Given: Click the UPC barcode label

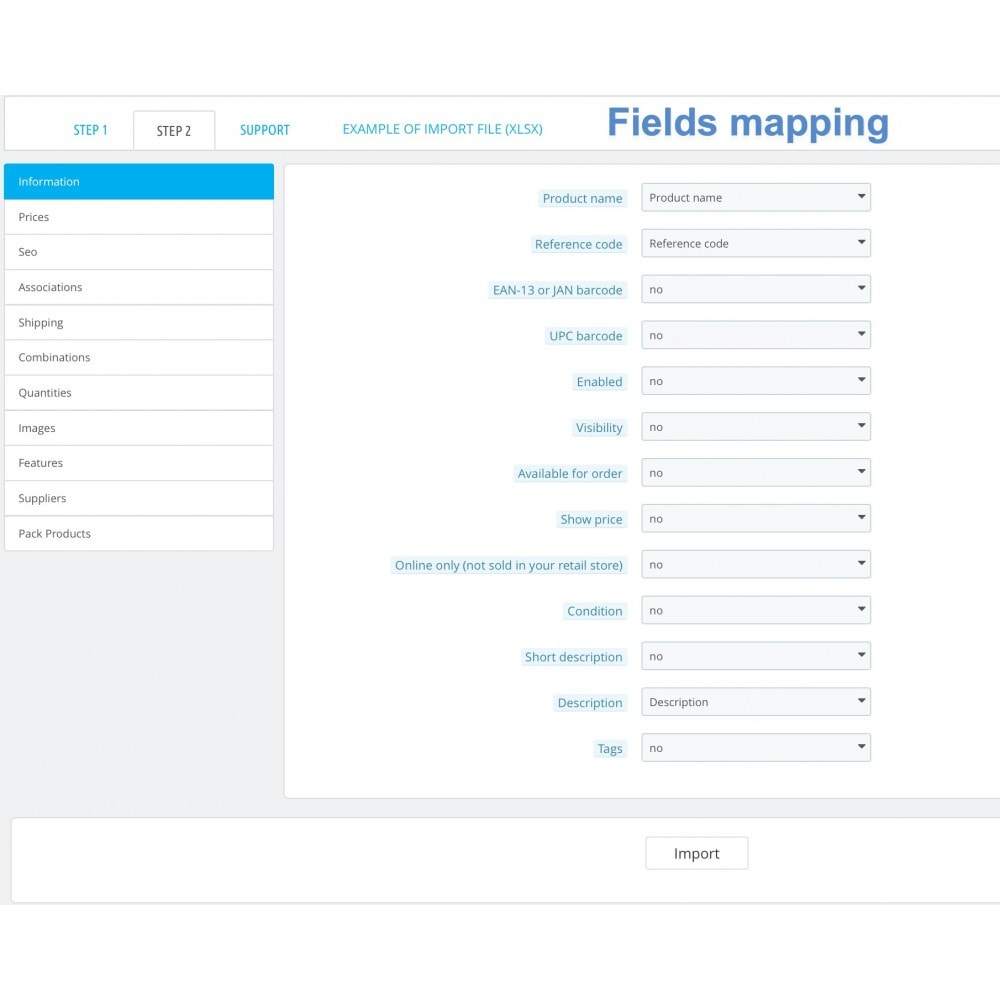Looking at the screenshot, I should pos(585,336).
